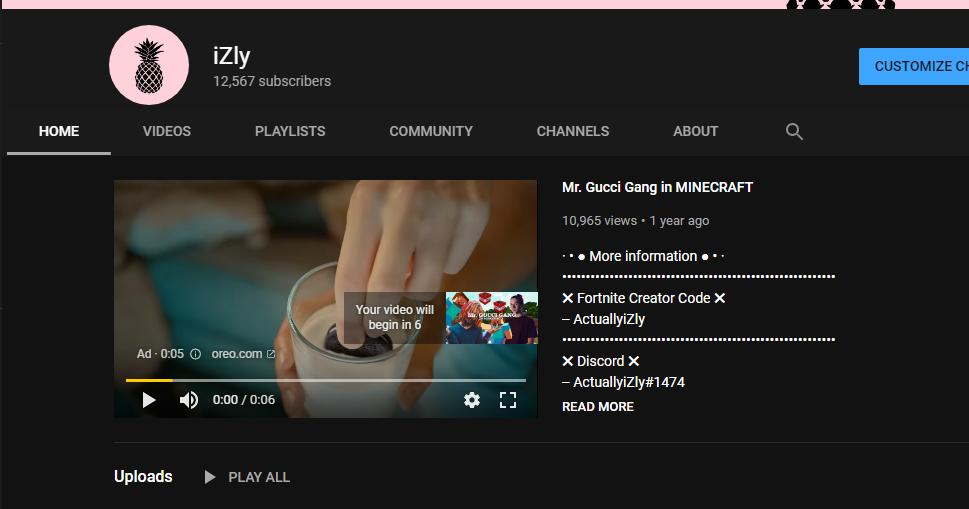Click the Play All triangle icon
The width and height of the screenshot is (969, 509).
tap(210, 477)
